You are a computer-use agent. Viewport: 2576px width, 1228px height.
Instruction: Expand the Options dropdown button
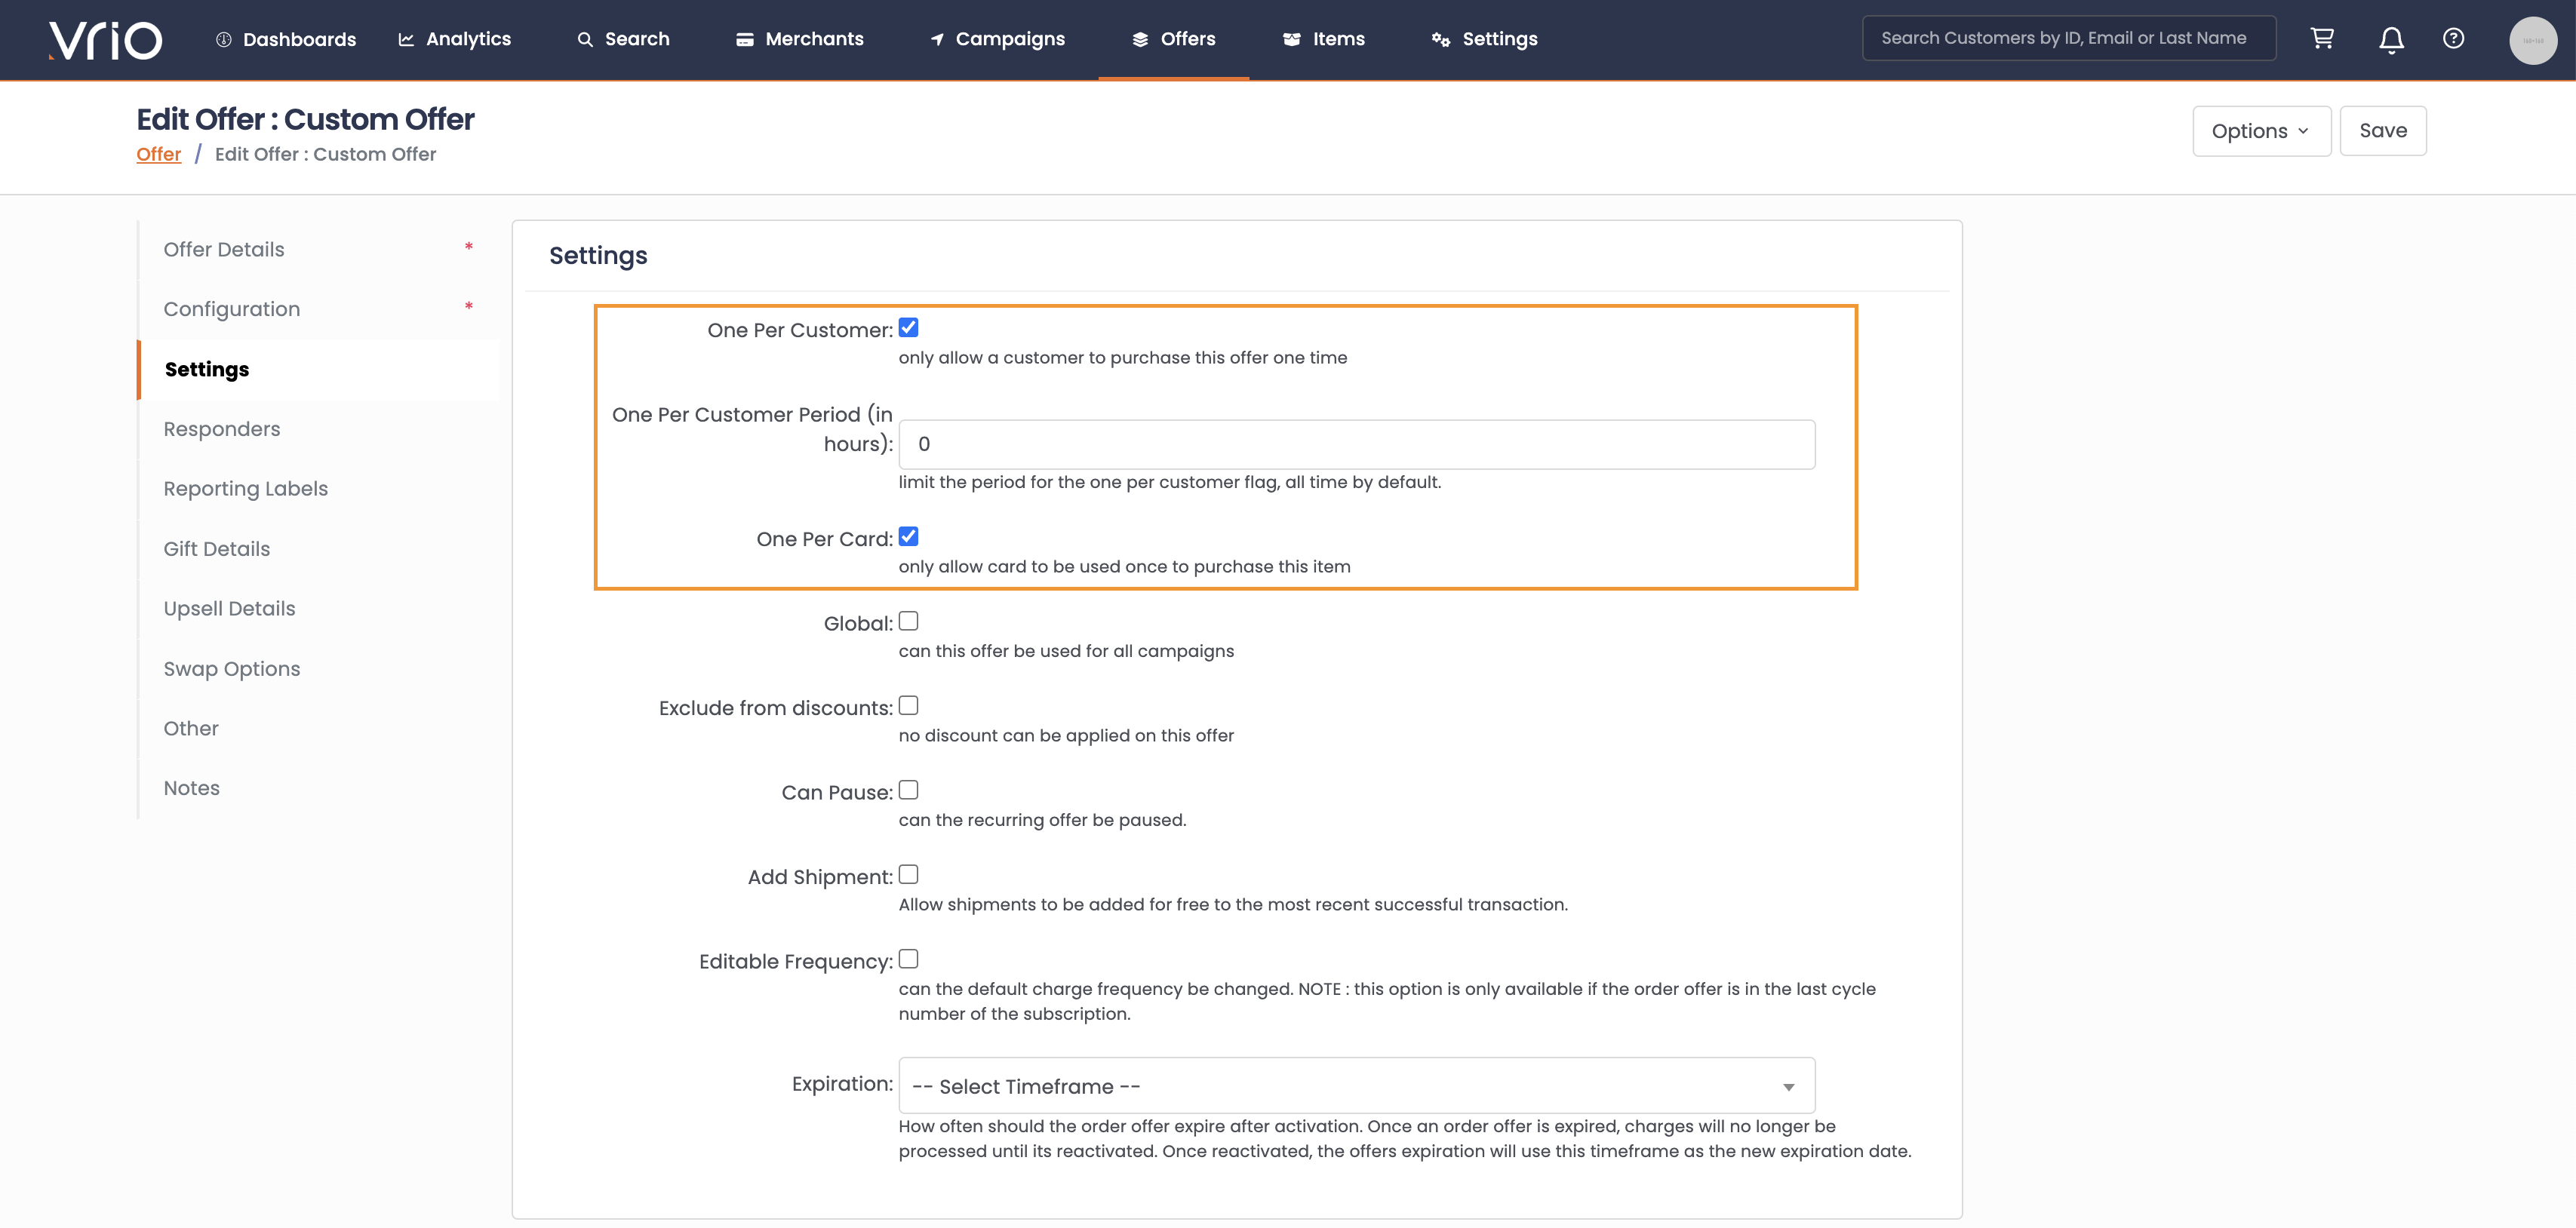tap(2261, 131)
